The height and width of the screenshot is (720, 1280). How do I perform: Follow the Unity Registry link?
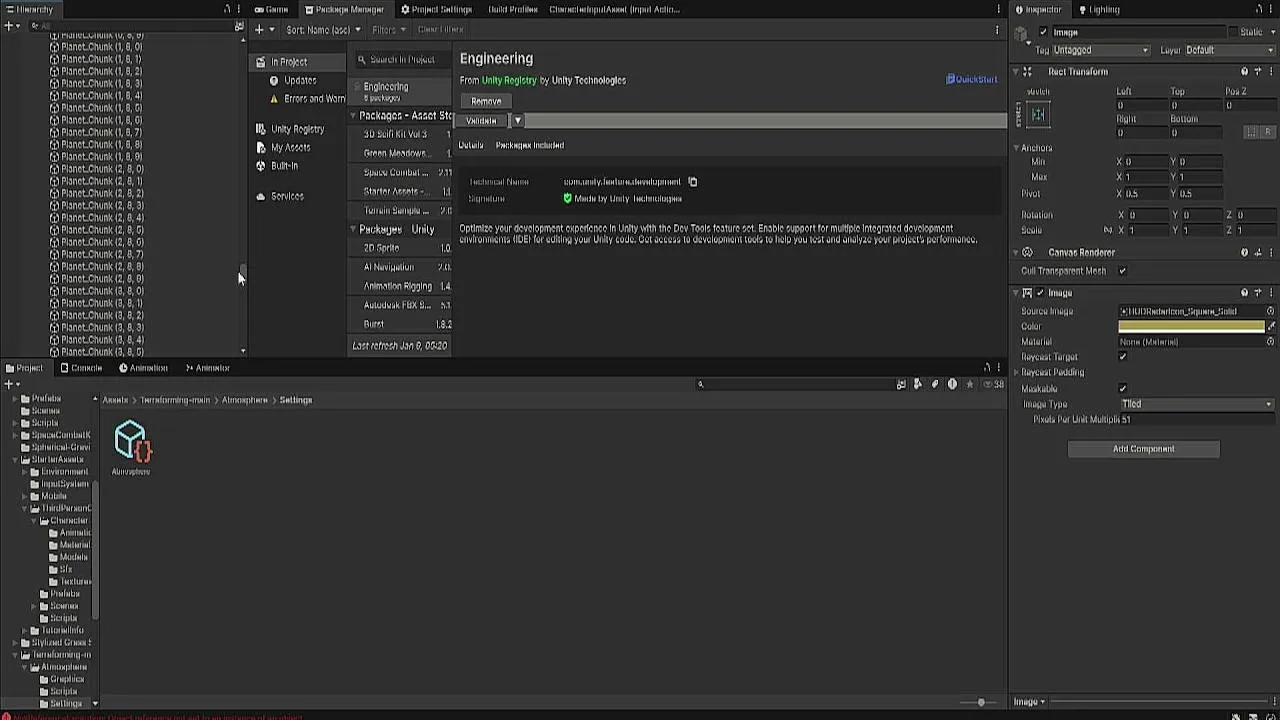(509, 80)
